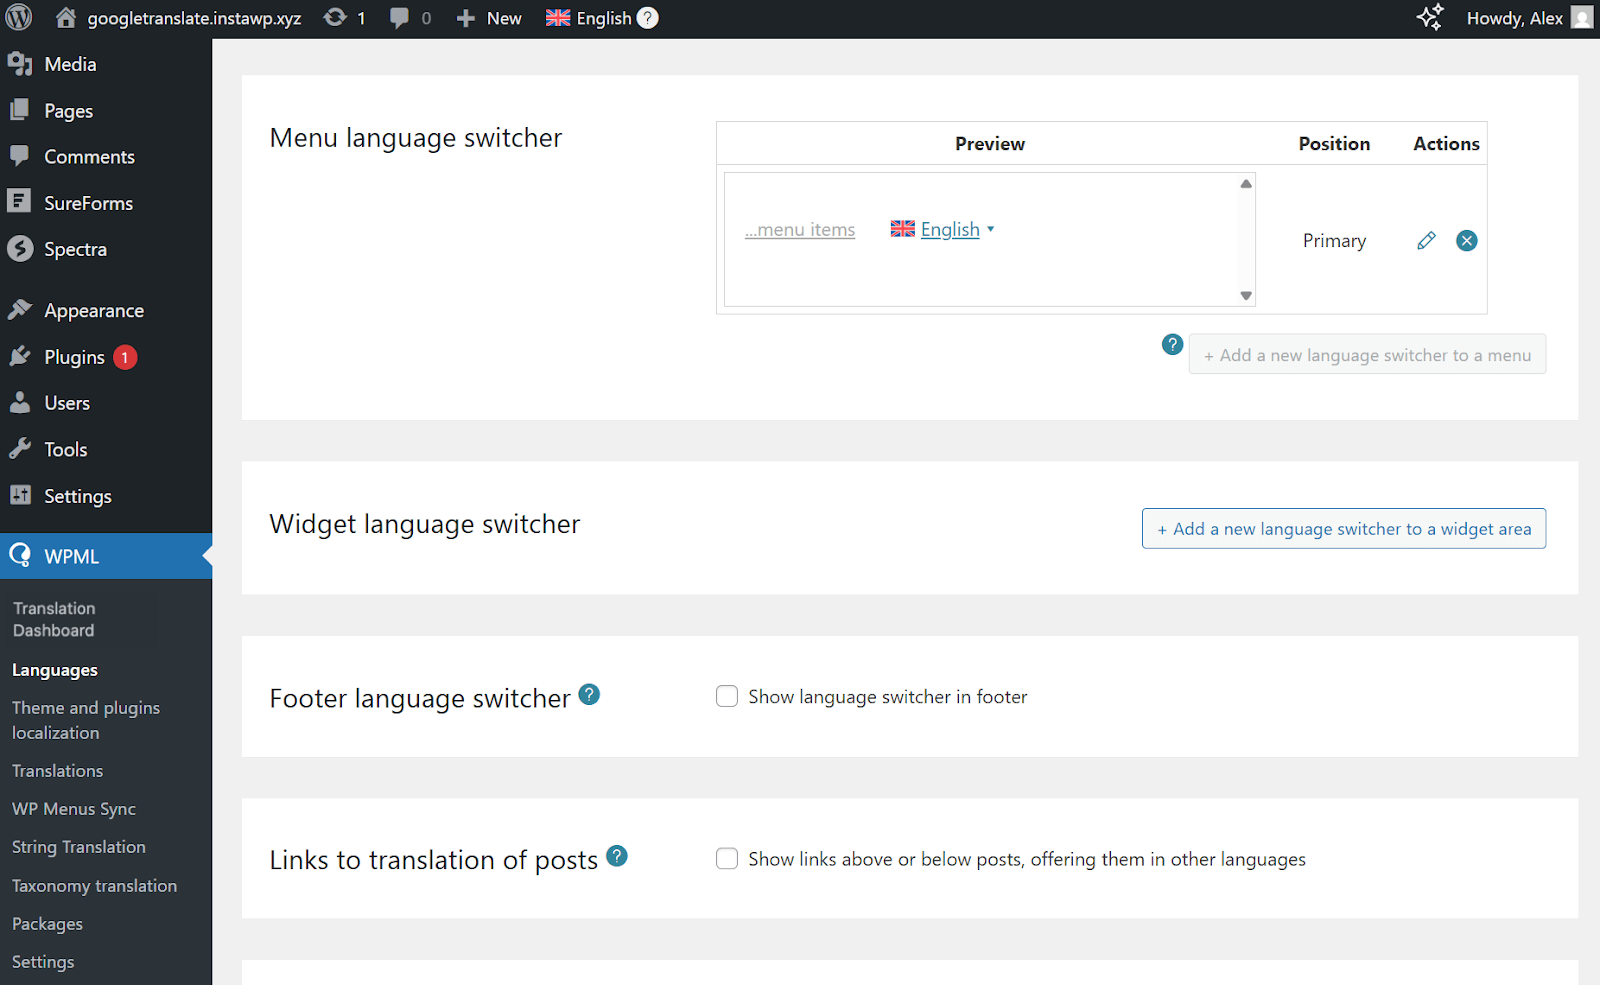
Task: Open the comments bubble icon in admin bar
Action: coord(399,18)
